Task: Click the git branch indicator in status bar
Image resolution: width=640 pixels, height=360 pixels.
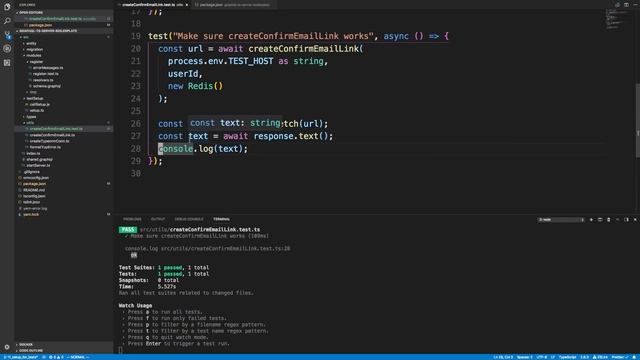Action: pos(21,357)
